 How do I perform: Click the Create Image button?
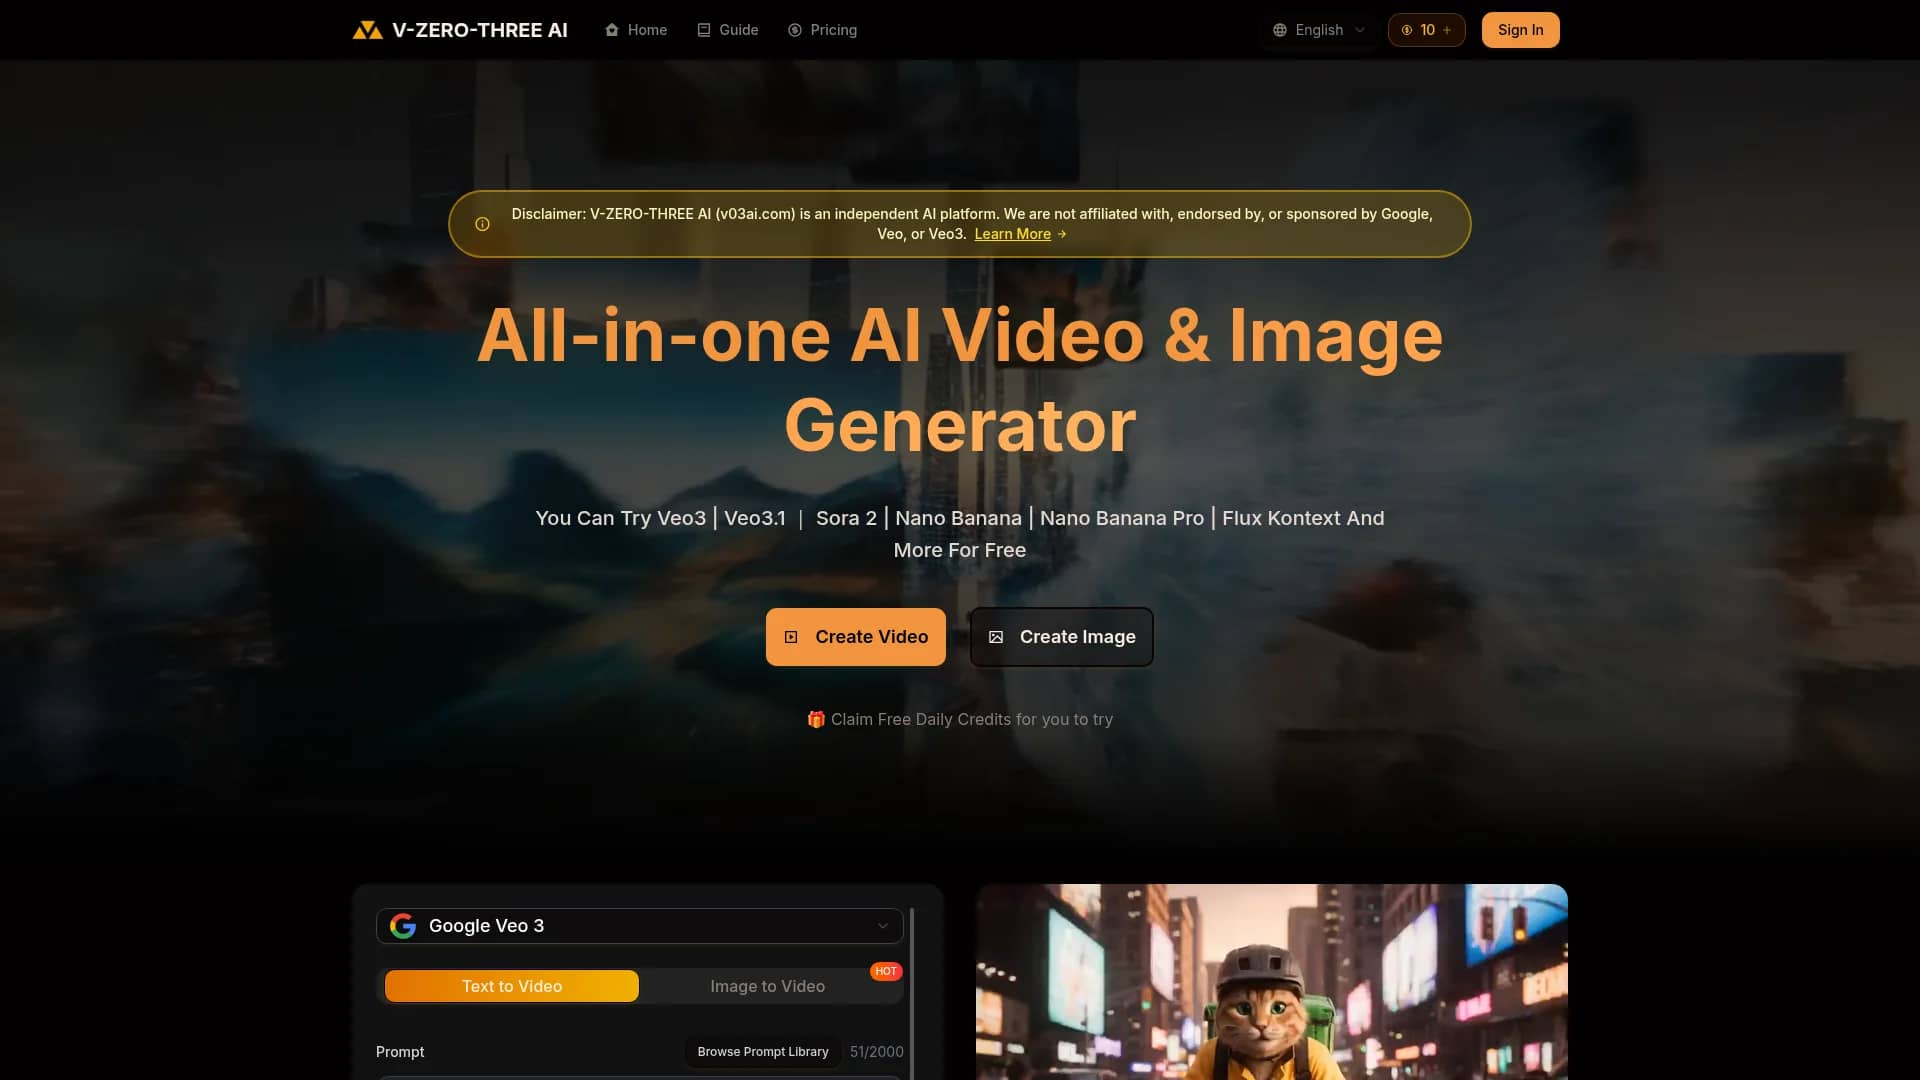point(1062,637)
